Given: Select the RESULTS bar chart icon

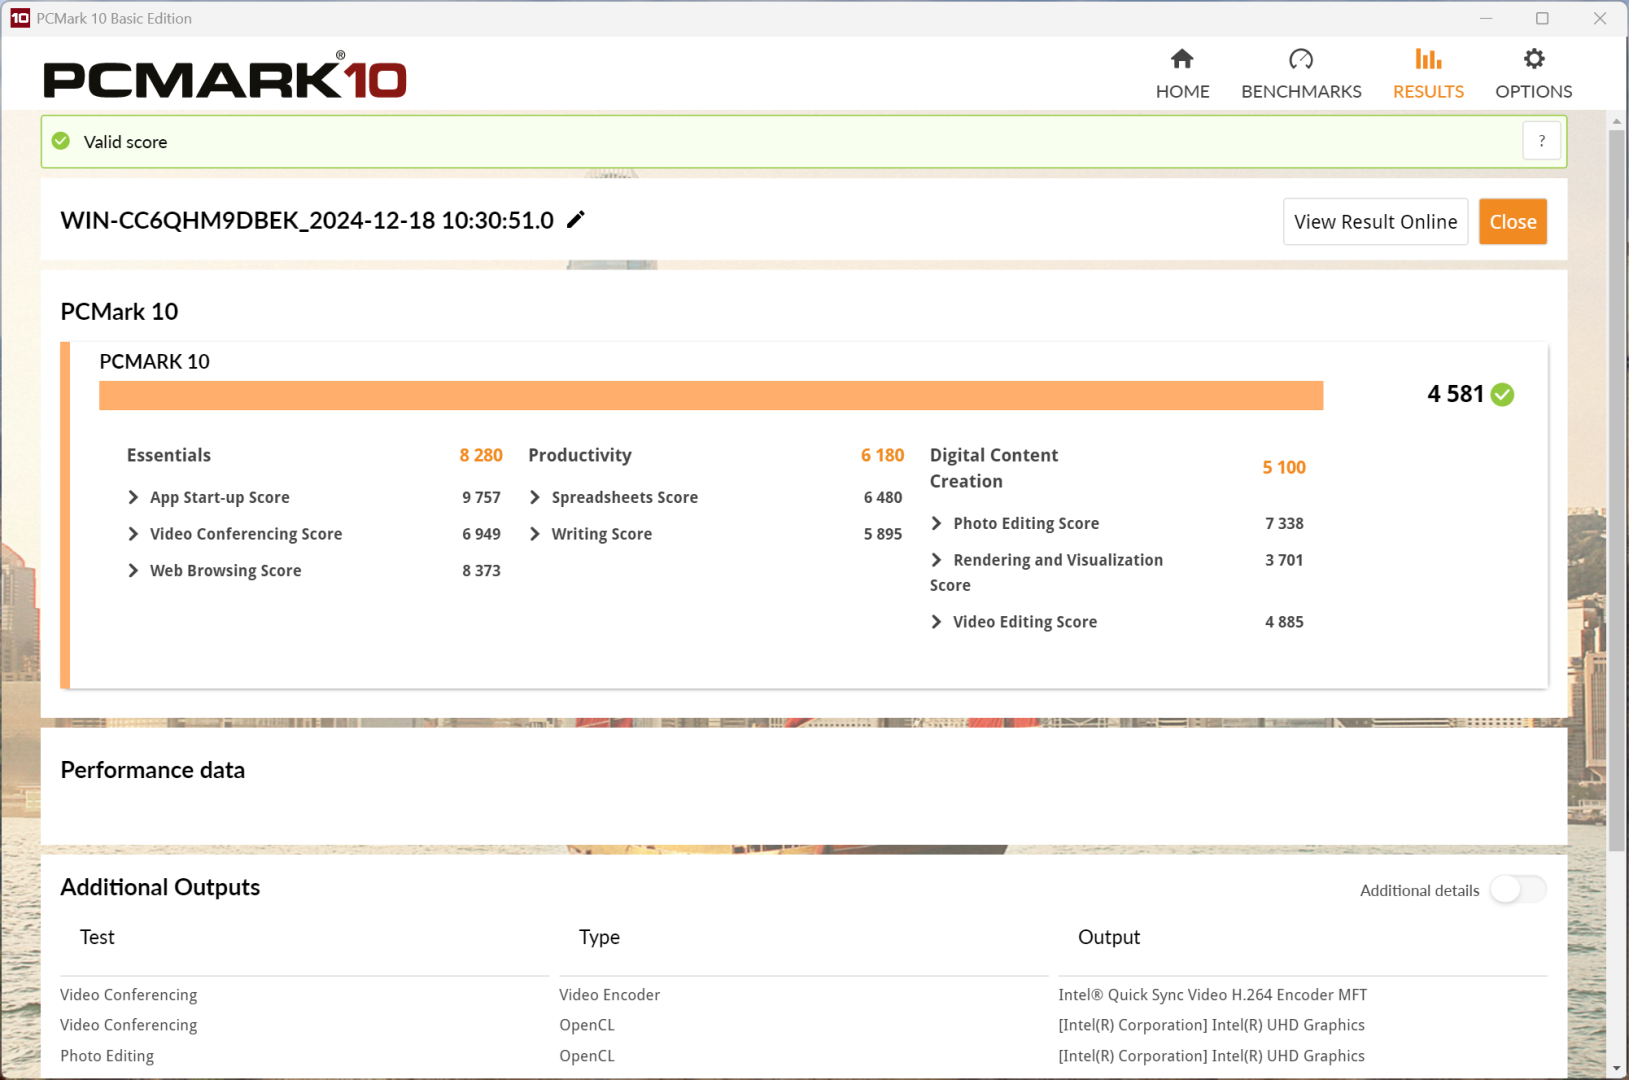Looking at the screenshot, I should pyautogui.click(x=1428, y=59).
